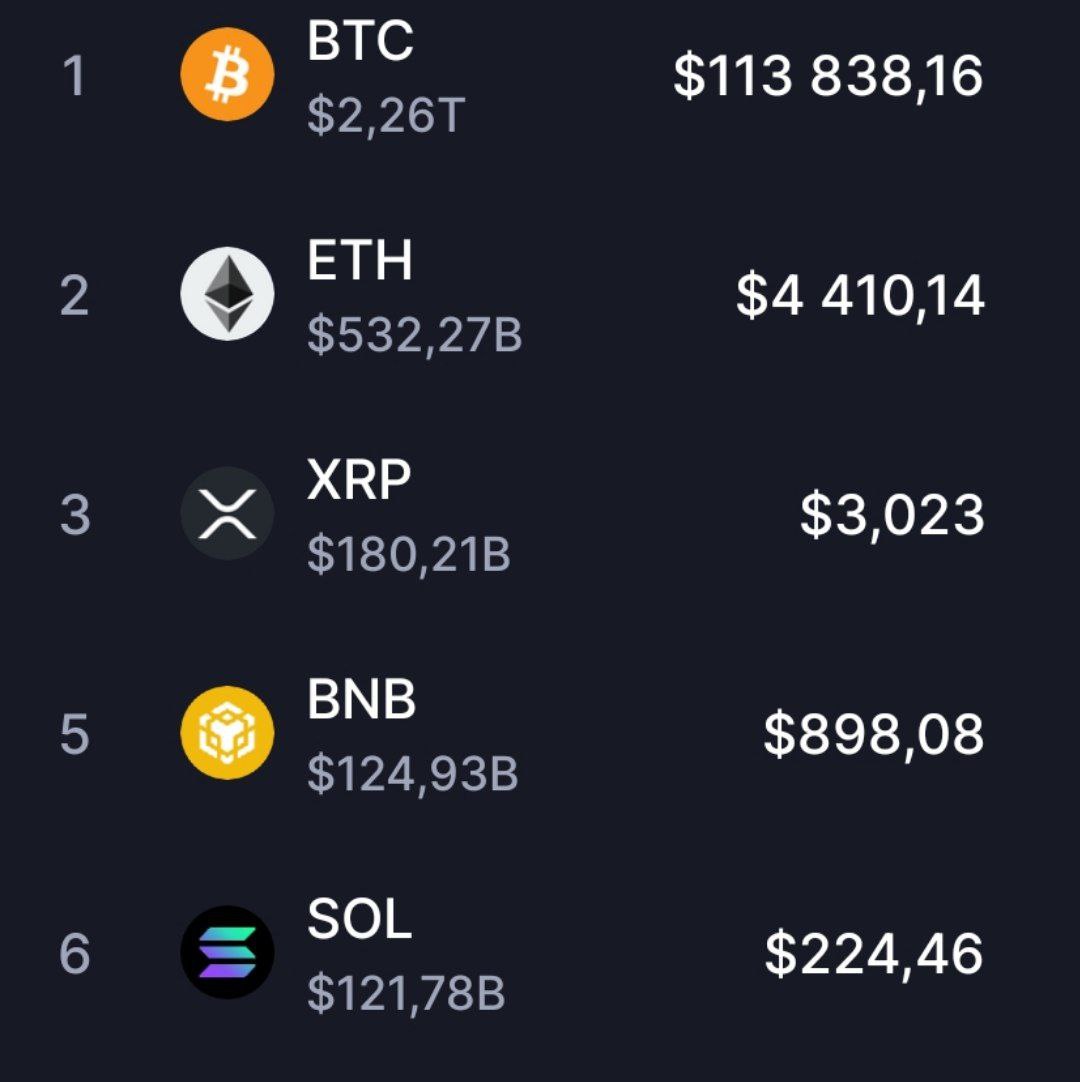Select the XRP ticker name
1080x1082 pixels.
[359, 481]
